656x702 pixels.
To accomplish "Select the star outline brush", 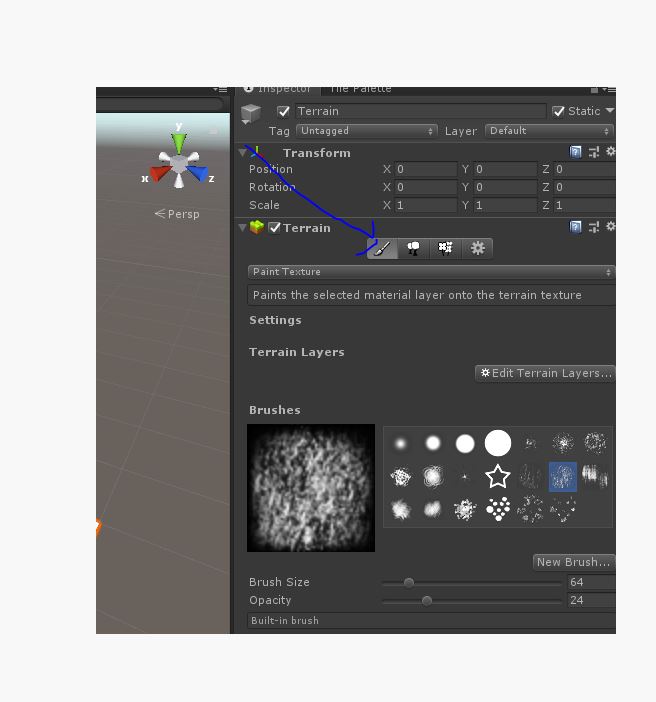I will 497,476.
